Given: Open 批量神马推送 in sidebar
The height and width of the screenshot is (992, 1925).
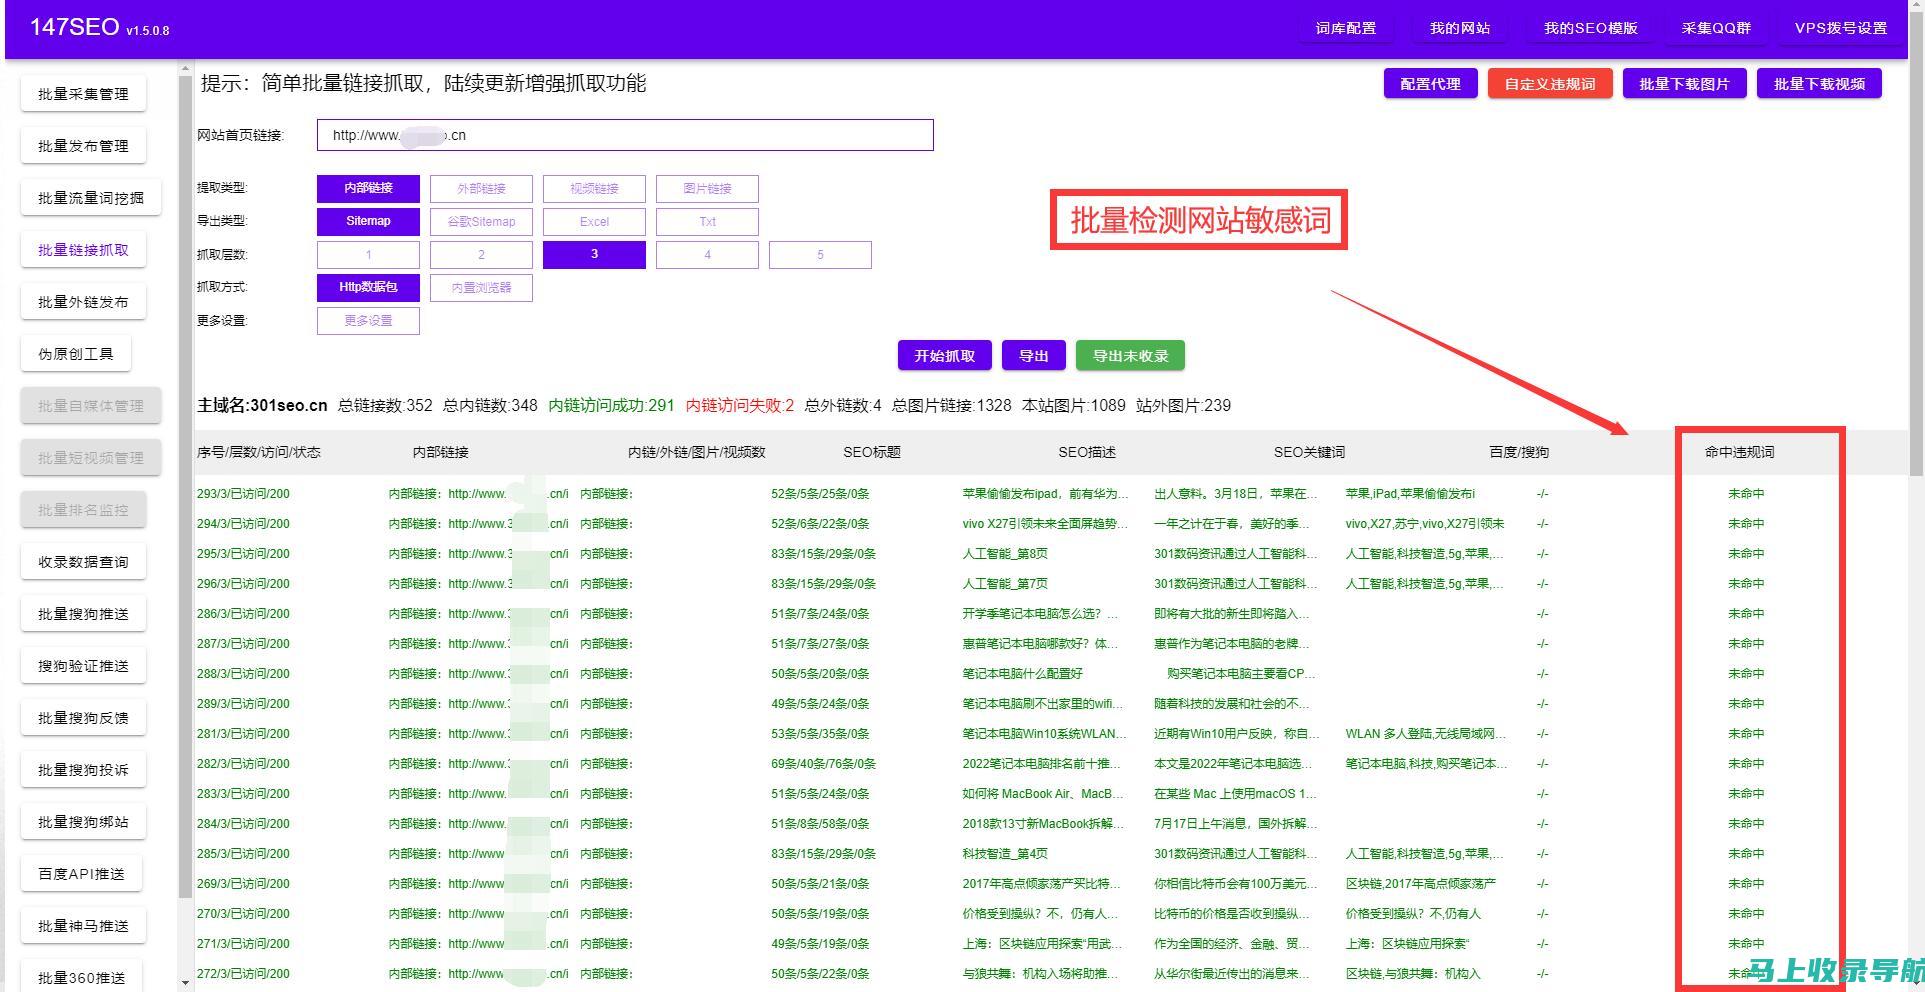Looking at the screenshot, I should 83,926.
